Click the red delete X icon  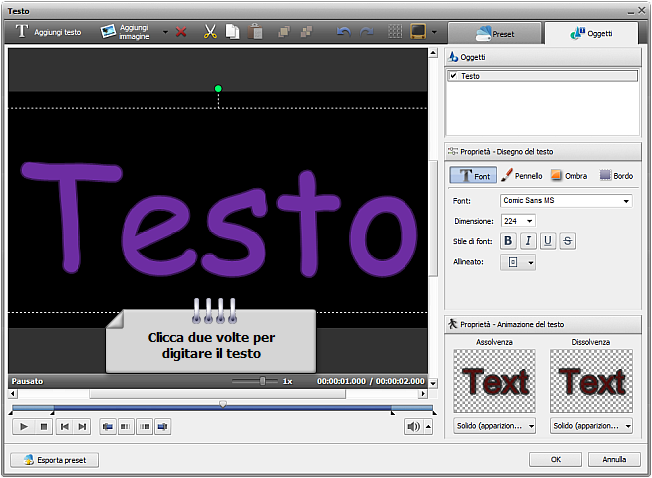181,32
